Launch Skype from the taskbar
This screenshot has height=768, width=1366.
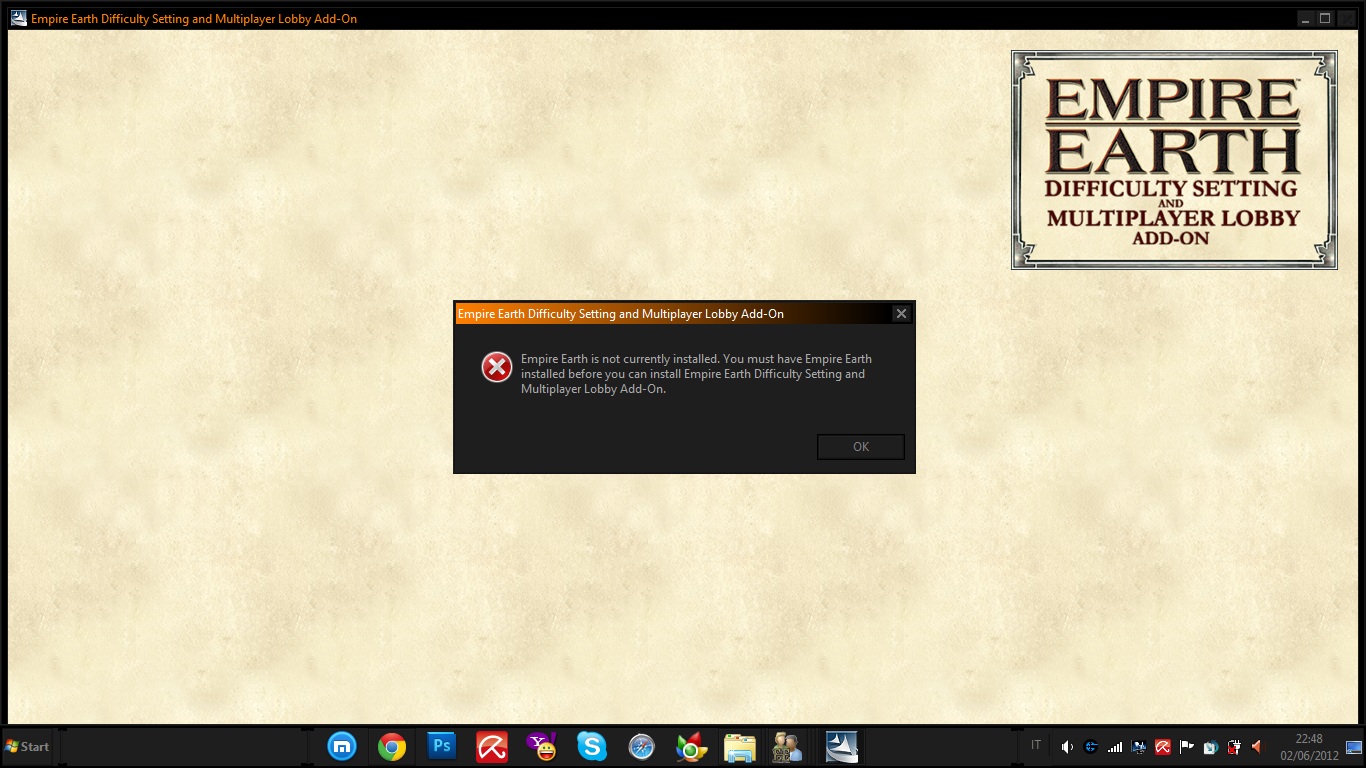(591, 747)
